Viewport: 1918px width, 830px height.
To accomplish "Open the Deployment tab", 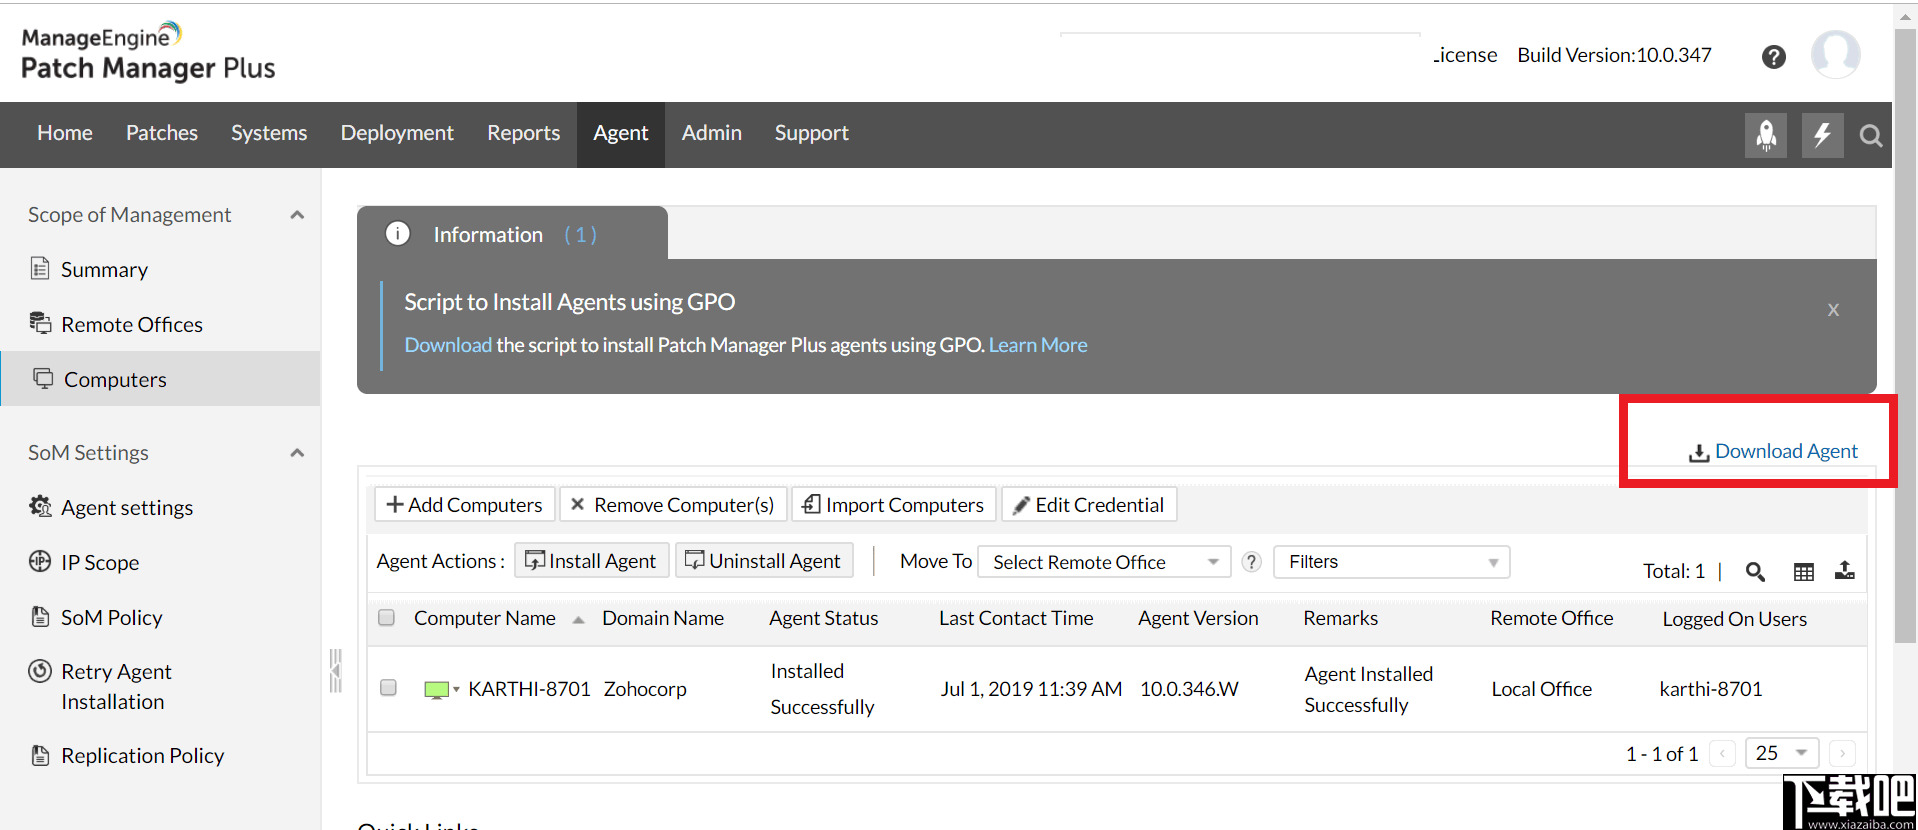I will [x=397, y=133].
